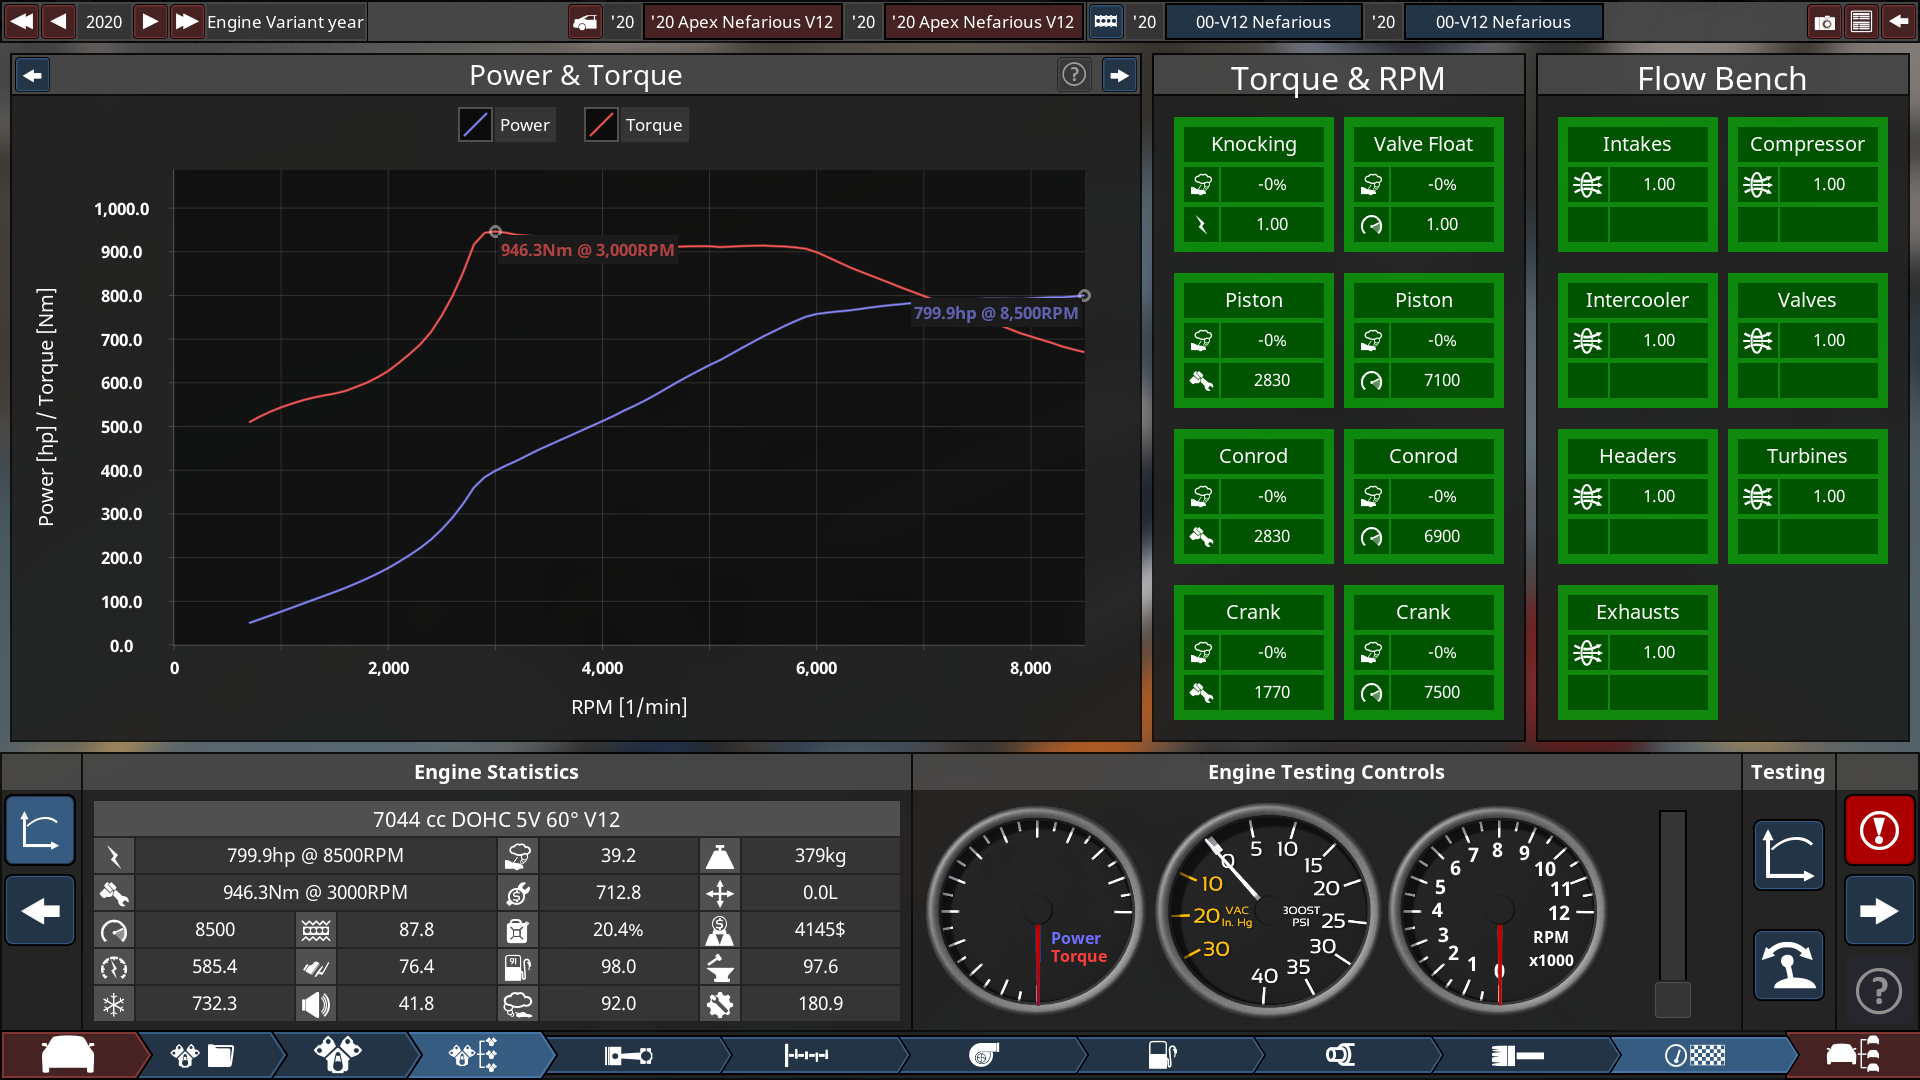Switch graph to next view arrow

coord(1119,75)
